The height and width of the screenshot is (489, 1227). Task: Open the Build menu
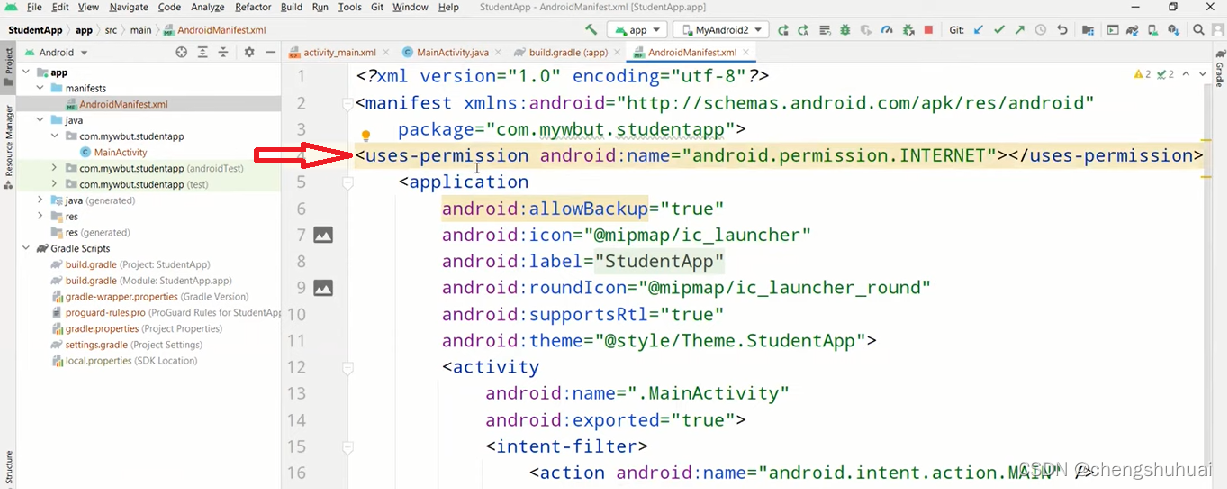click(x=291, y=7)
